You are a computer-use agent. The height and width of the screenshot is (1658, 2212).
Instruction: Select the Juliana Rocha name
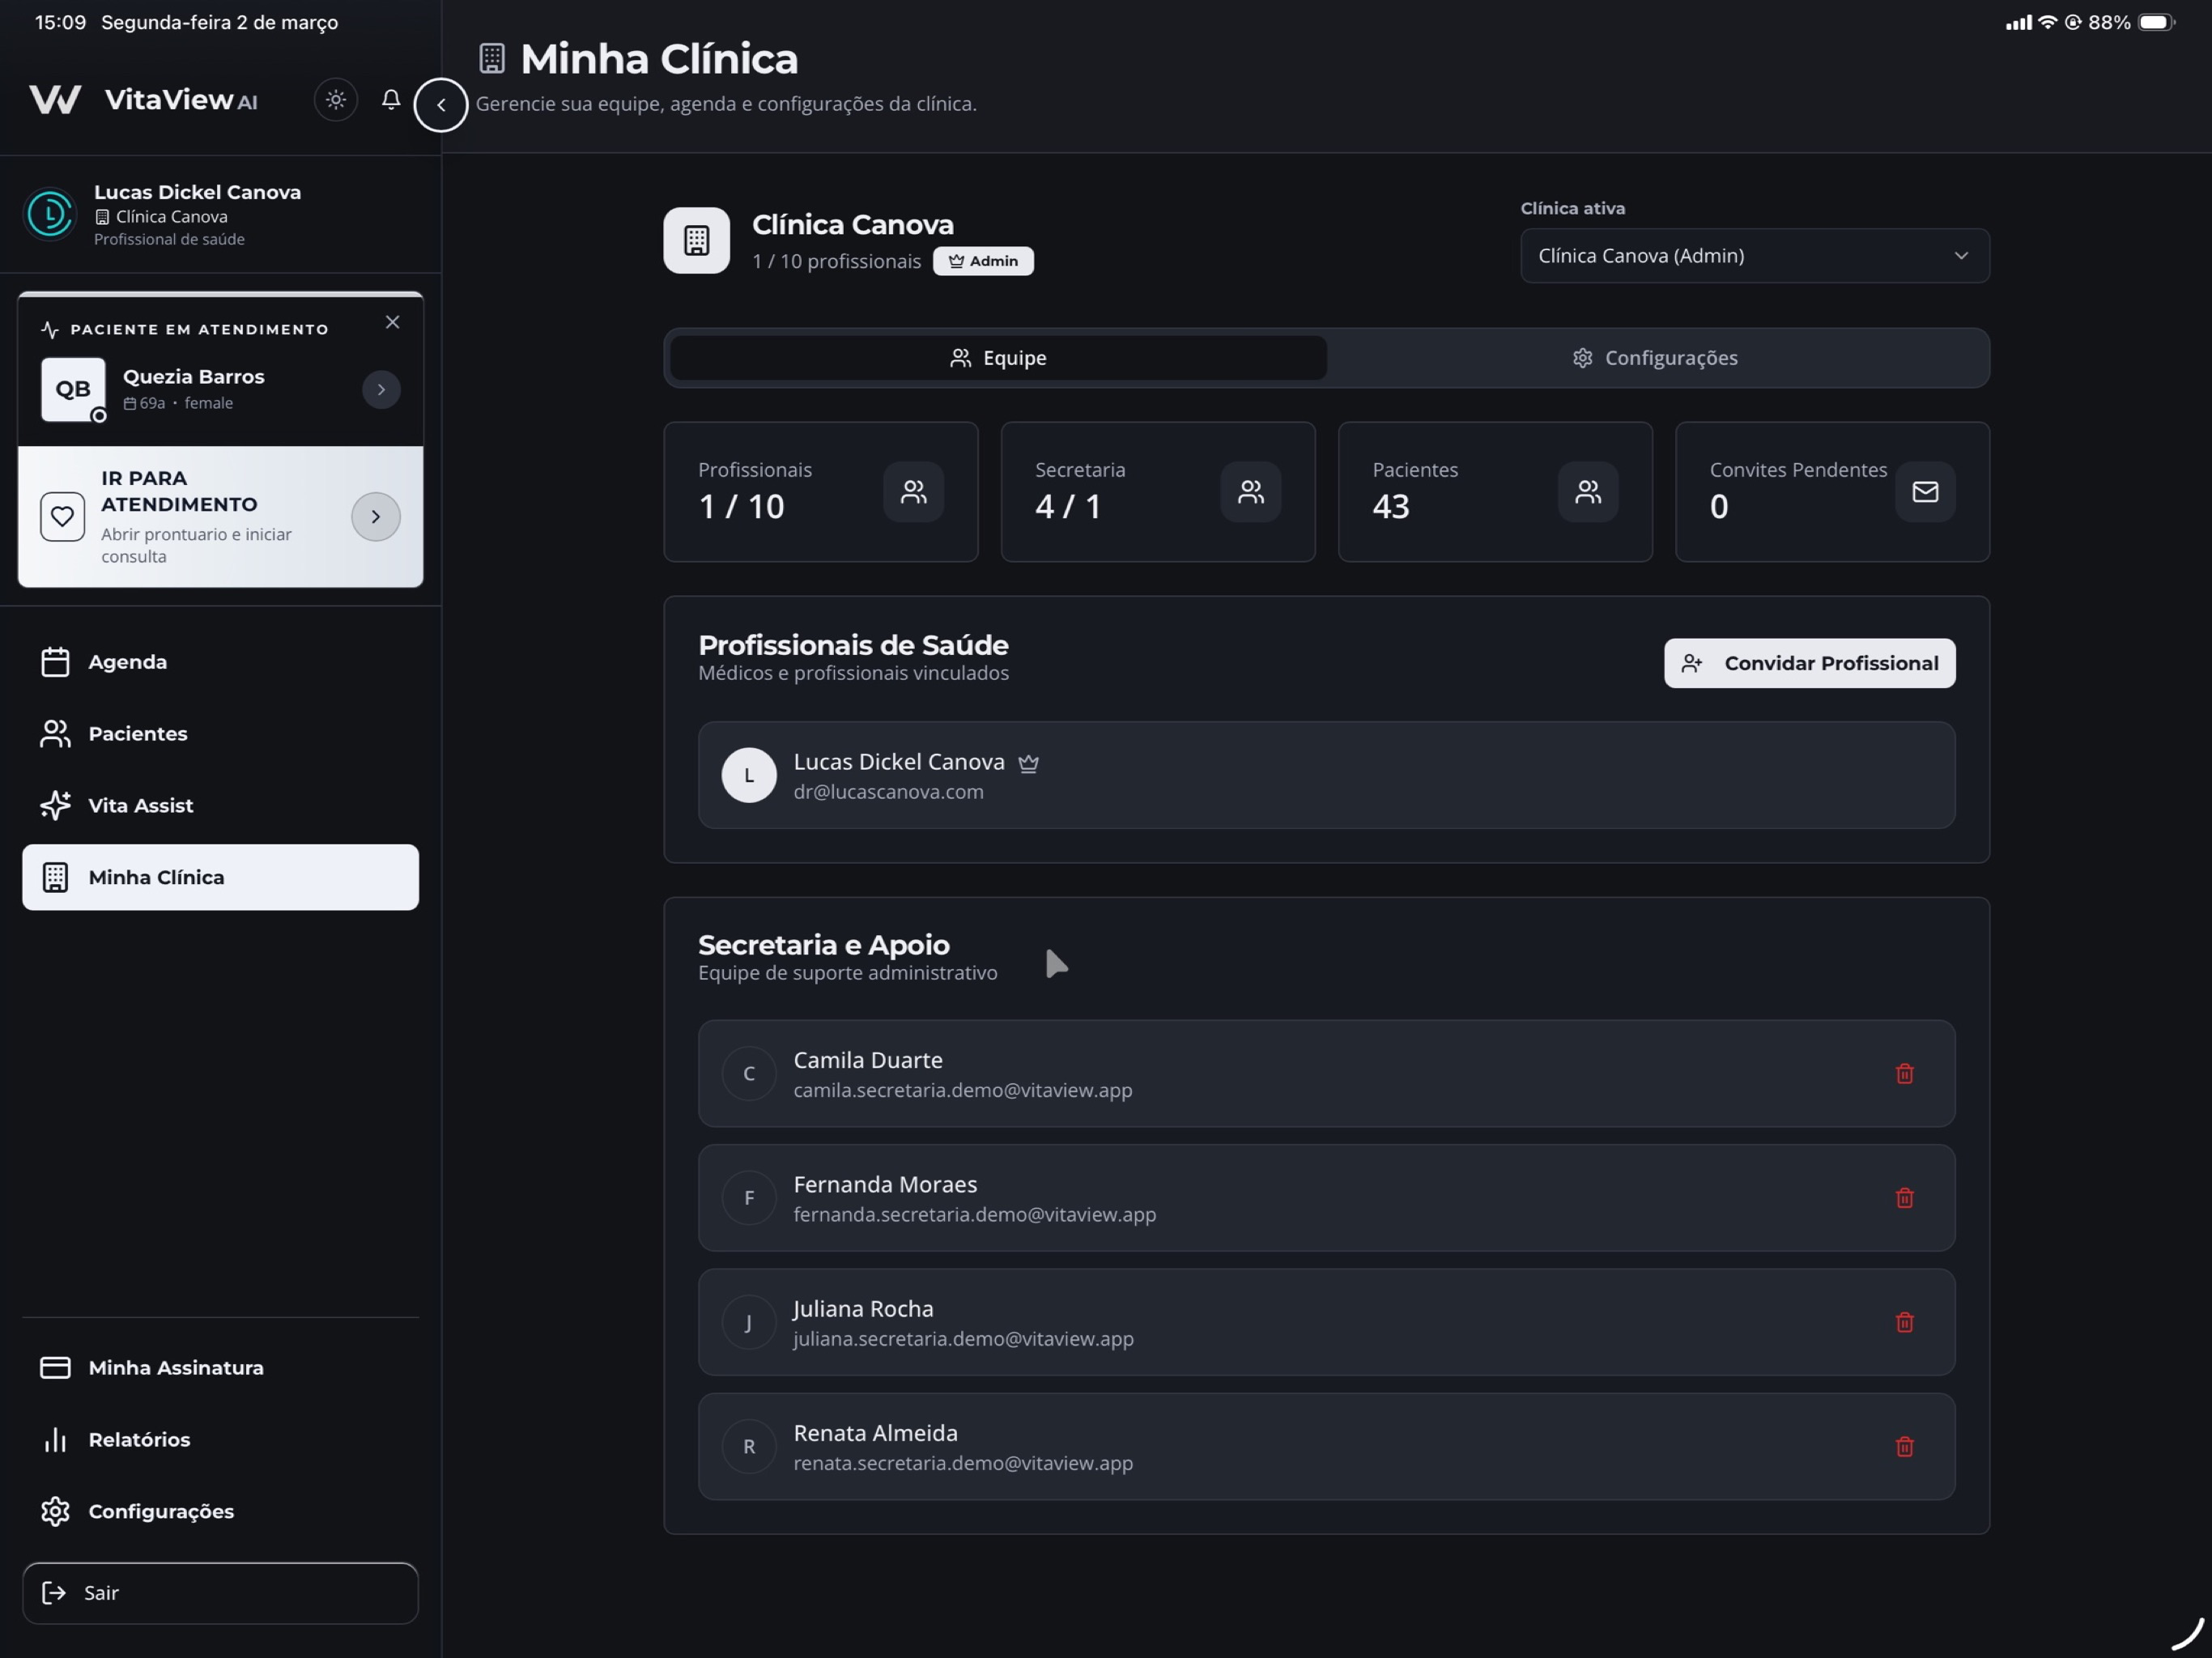tap(863, 1310)
